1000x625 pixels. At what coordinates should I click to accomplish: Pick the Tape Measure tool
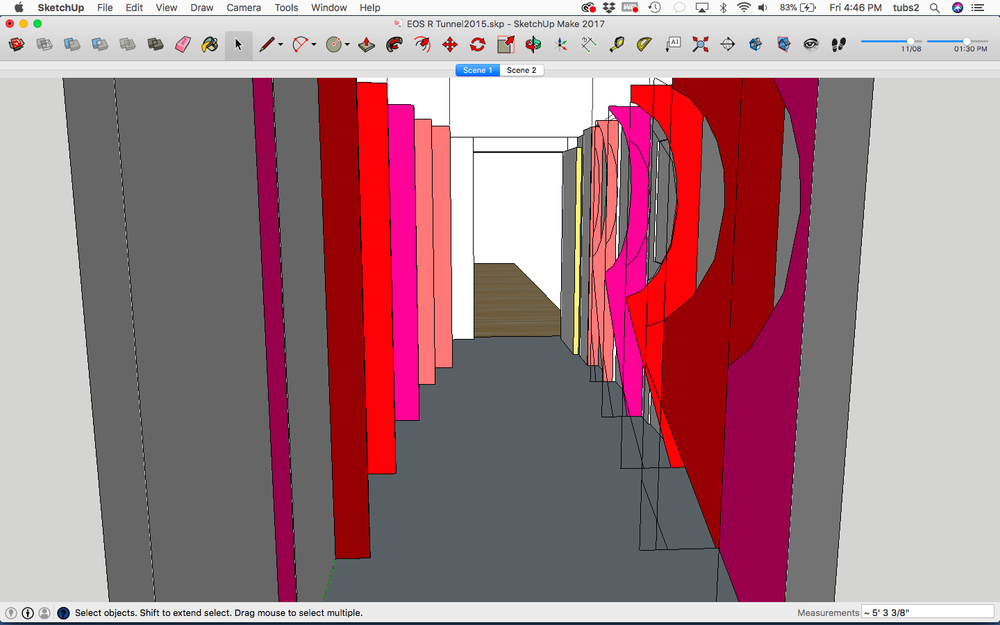click(617, 45)
